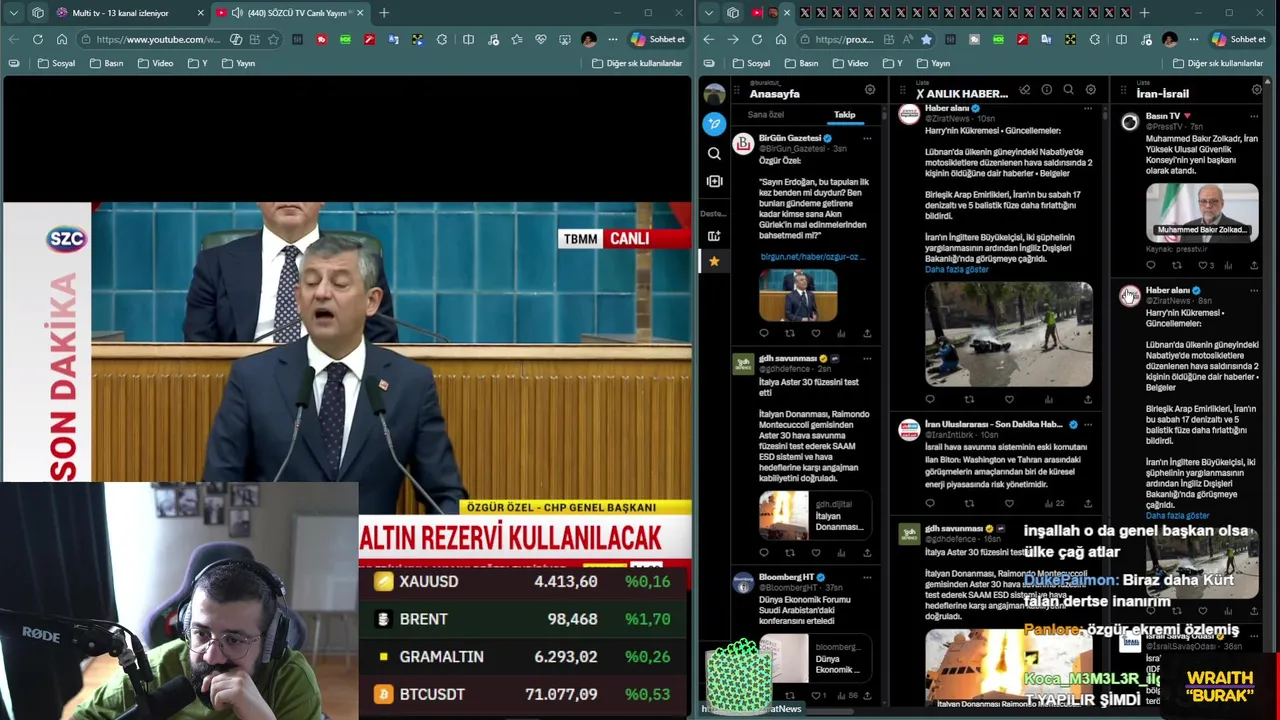Close the SÖZCÜ TV Canlı Yayını tab
Image resolution: width=1280 pixels, height=720 pixels.
[x=360, y=13]
